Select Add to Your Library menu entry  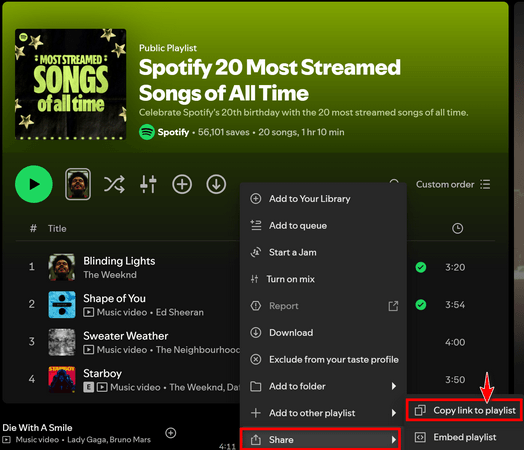pos(323,199)
